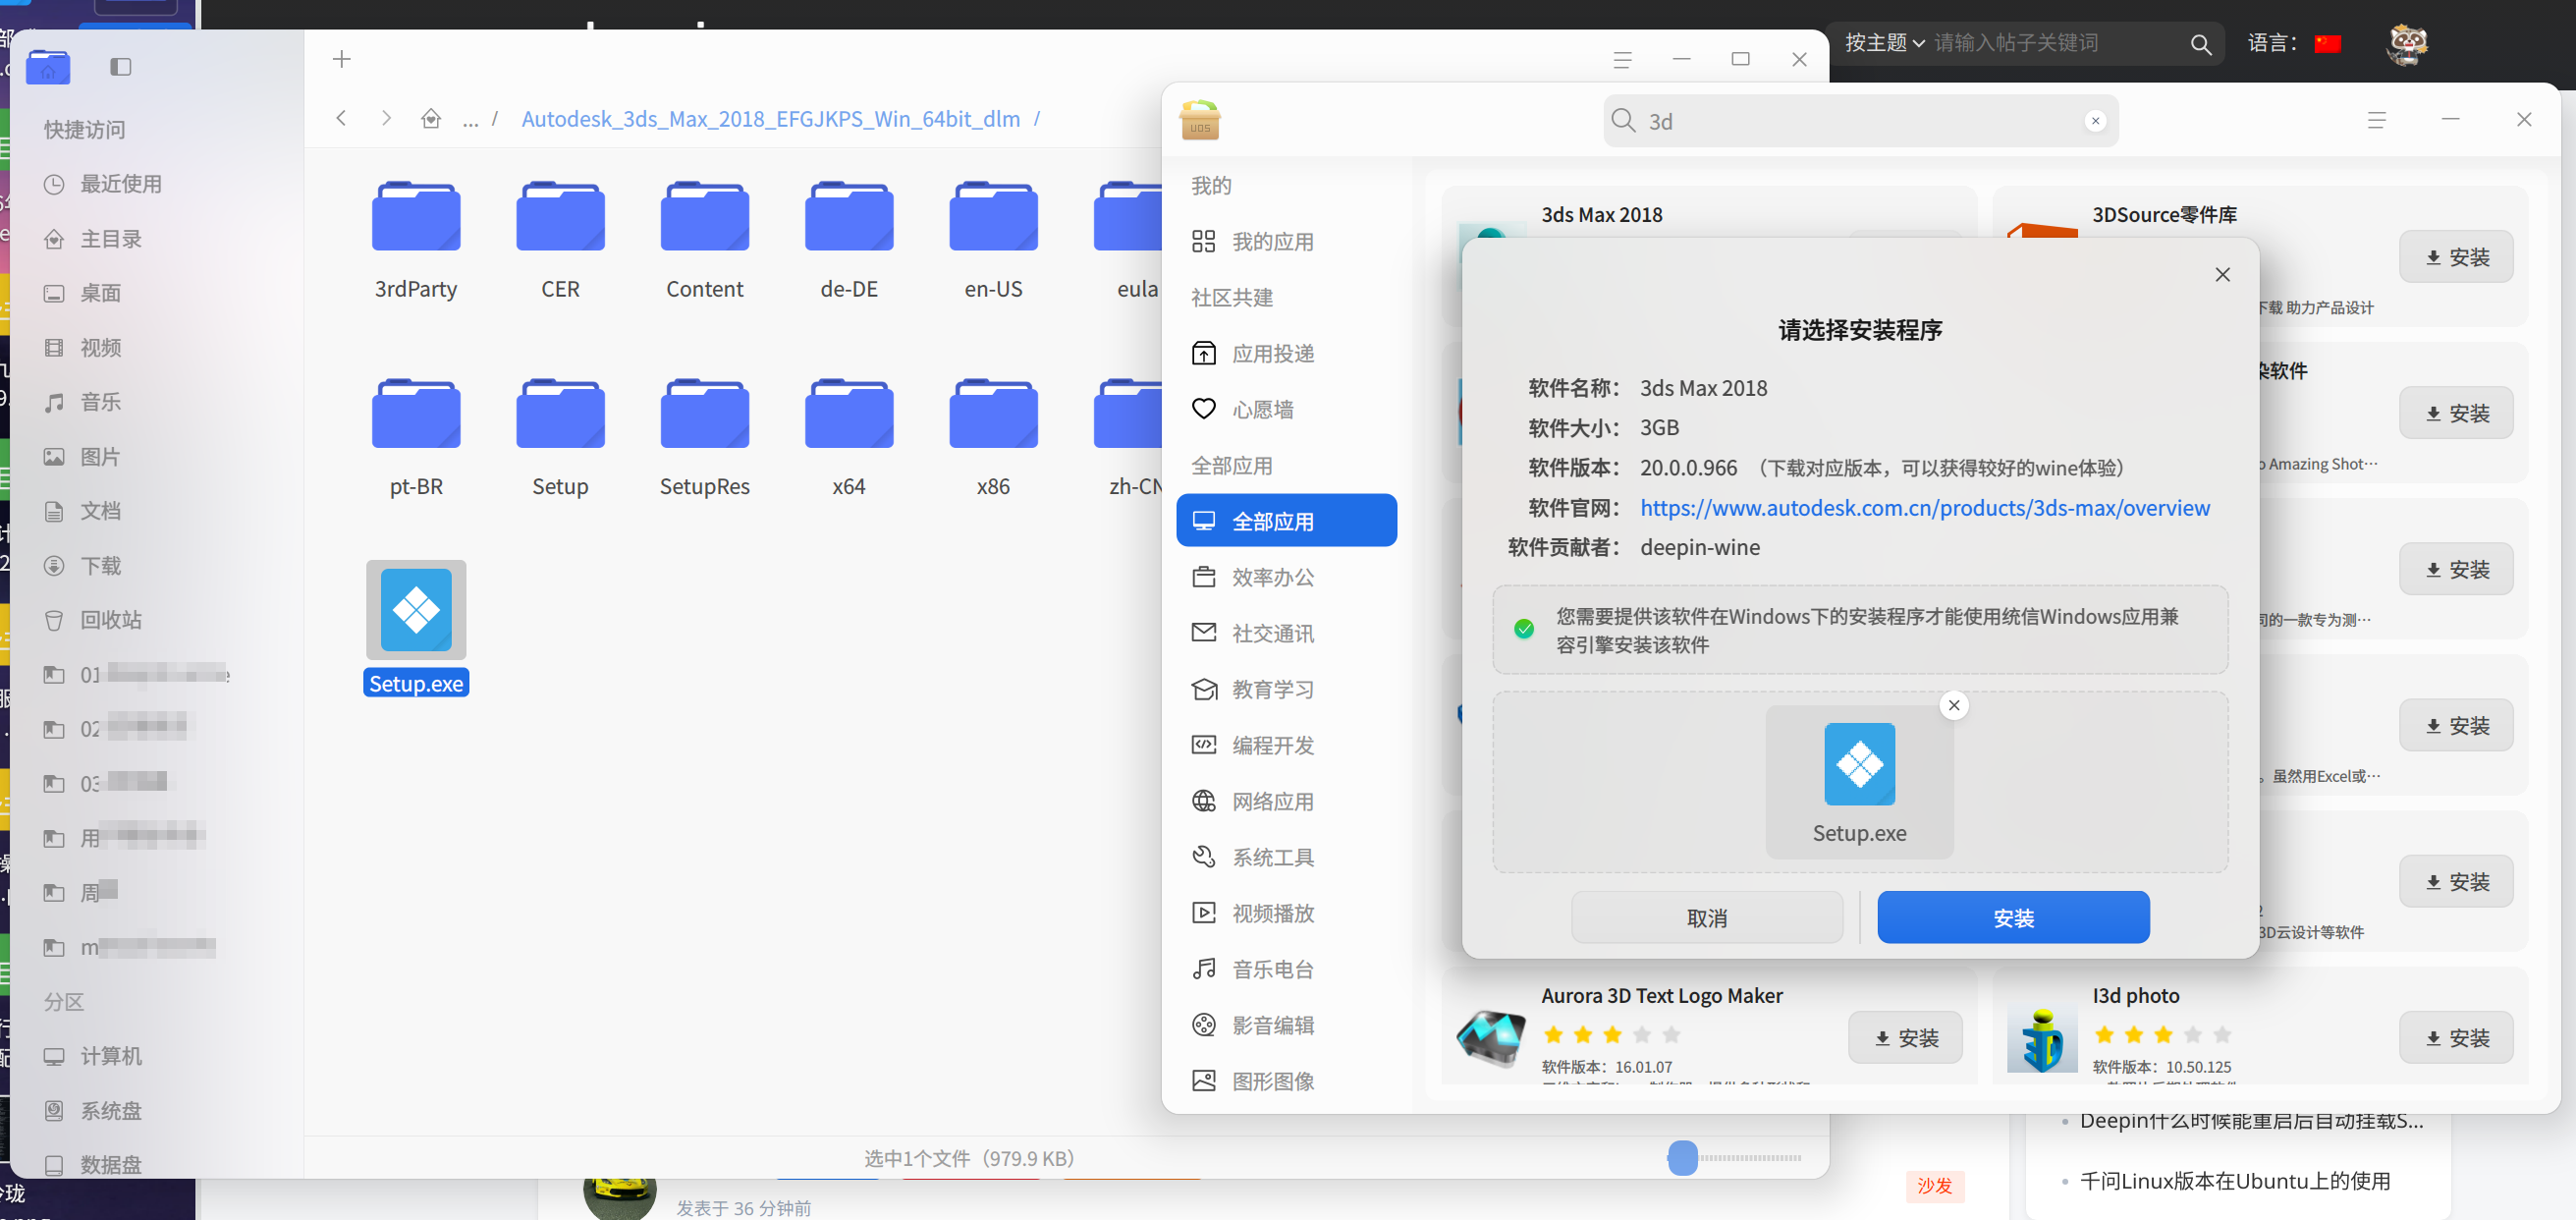Image resolution: width=2576 pixels, height=1220 pixels.
Task: Adjust the icon size slider in the file manager
Action: (x=1683, y=1158)
